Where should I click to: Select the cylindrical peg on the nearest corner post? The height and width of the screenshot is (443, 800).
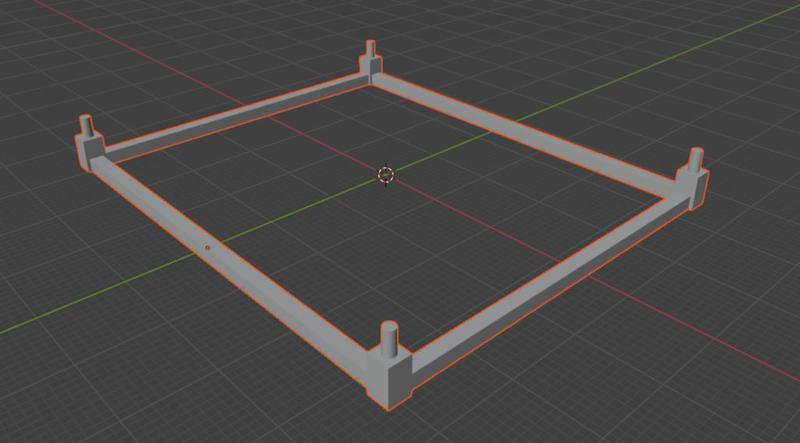[390, 339]
